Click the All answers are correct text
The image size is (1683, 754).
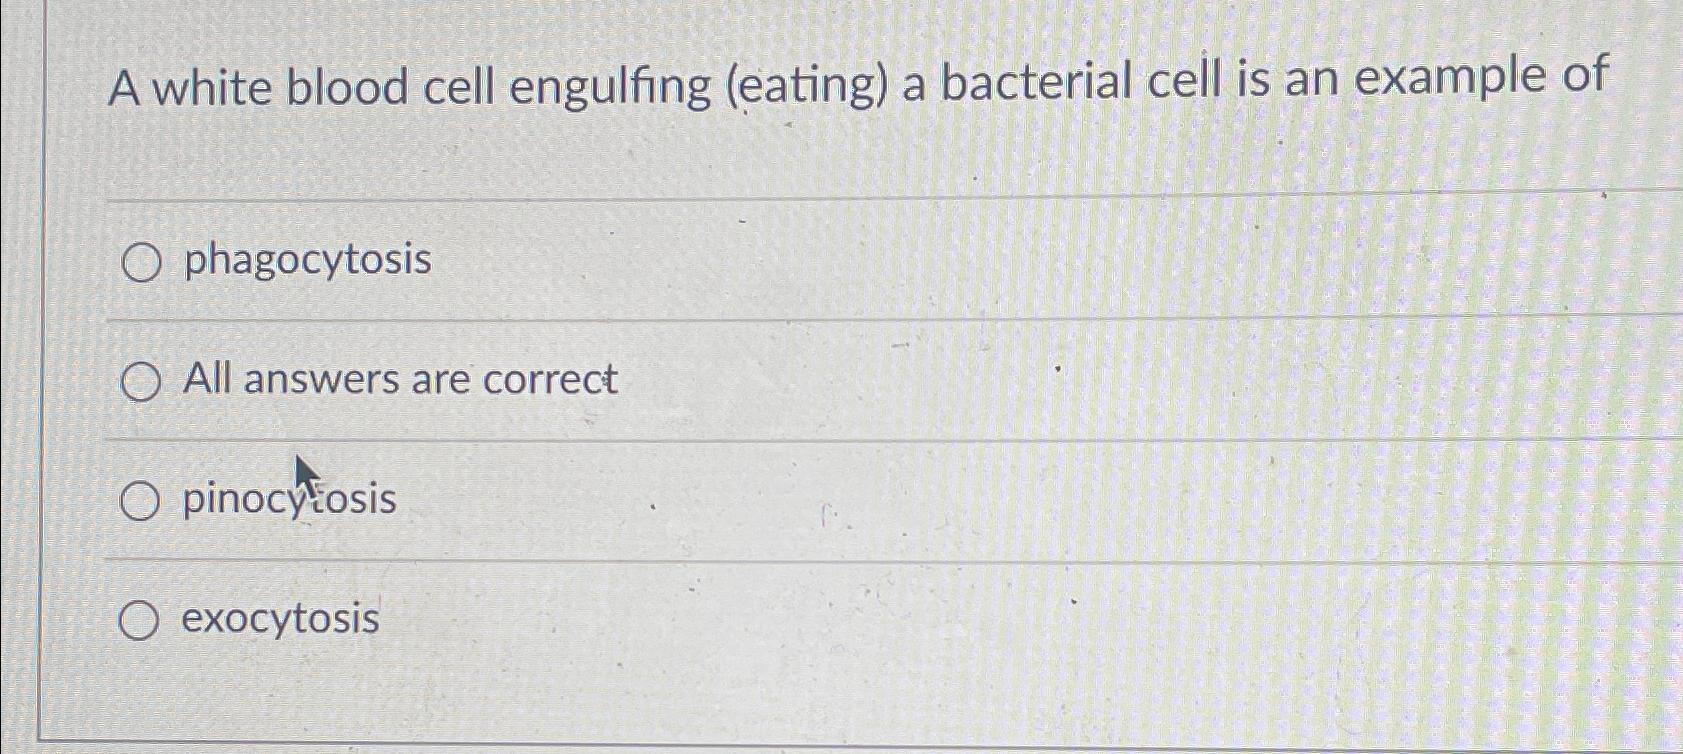399,379
